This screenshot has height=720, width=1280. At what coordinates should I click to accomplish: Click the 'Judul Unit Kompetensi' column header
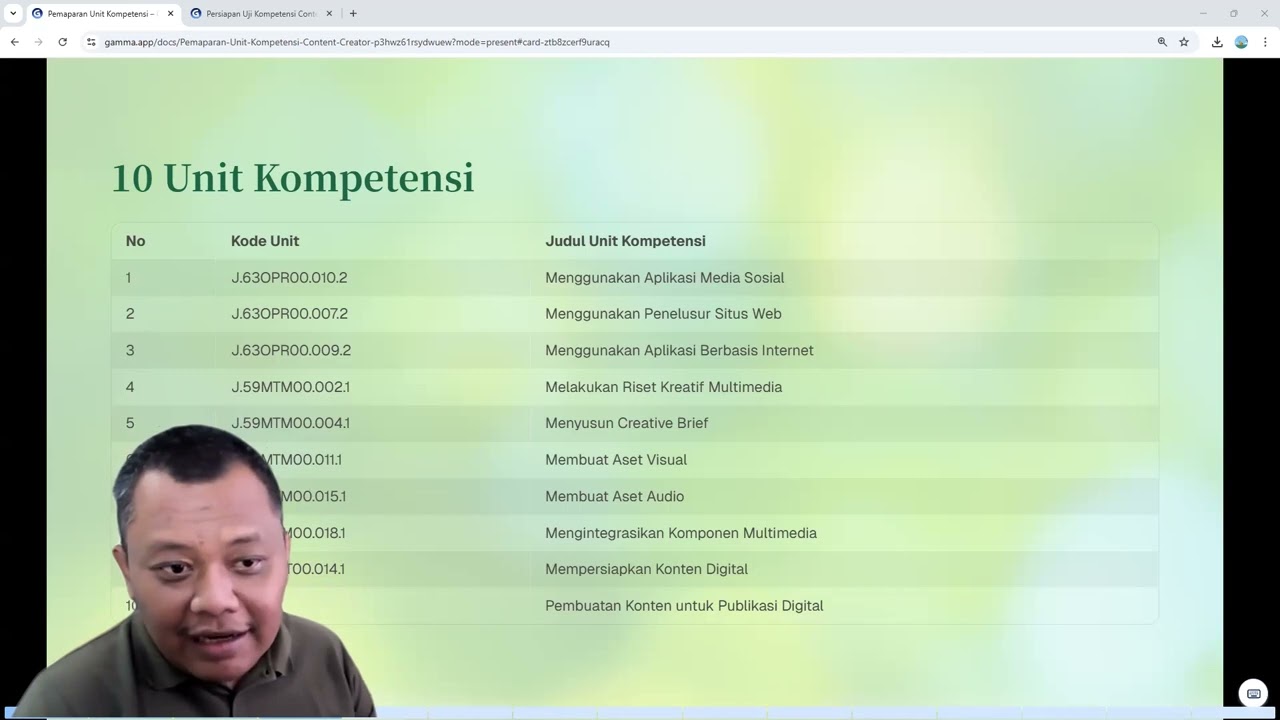[625, 241]
